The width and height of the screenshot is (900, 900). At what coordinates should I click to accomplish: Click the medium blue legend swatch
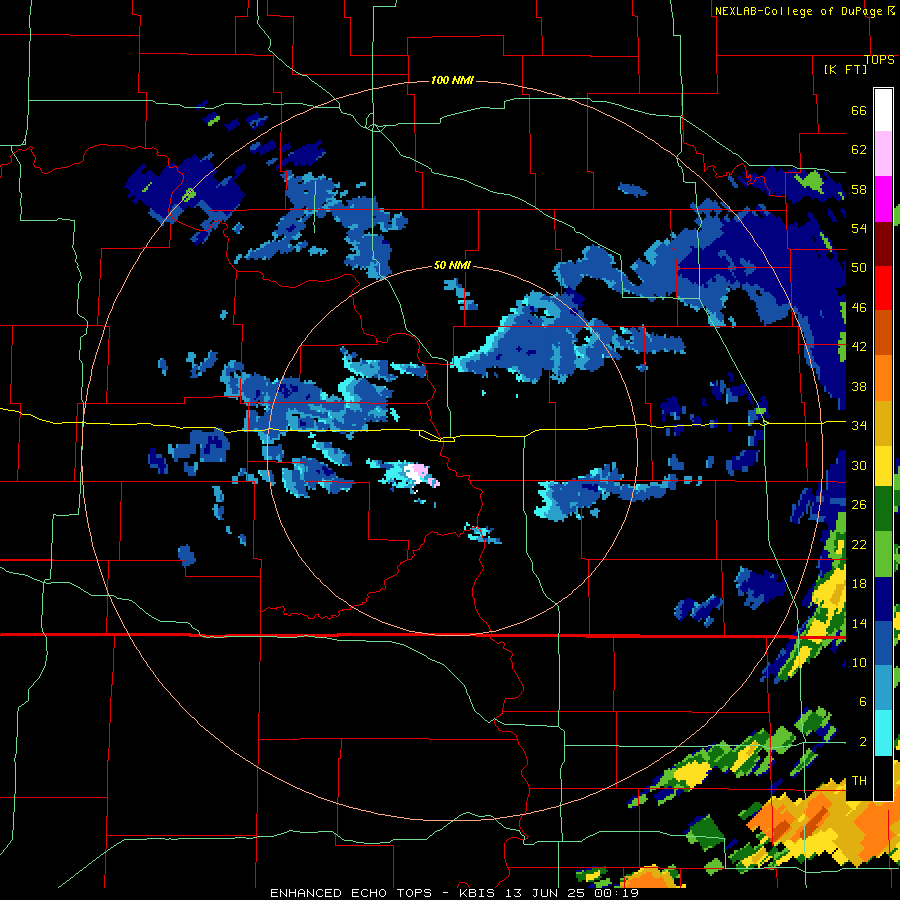click(x=883, y=643)
